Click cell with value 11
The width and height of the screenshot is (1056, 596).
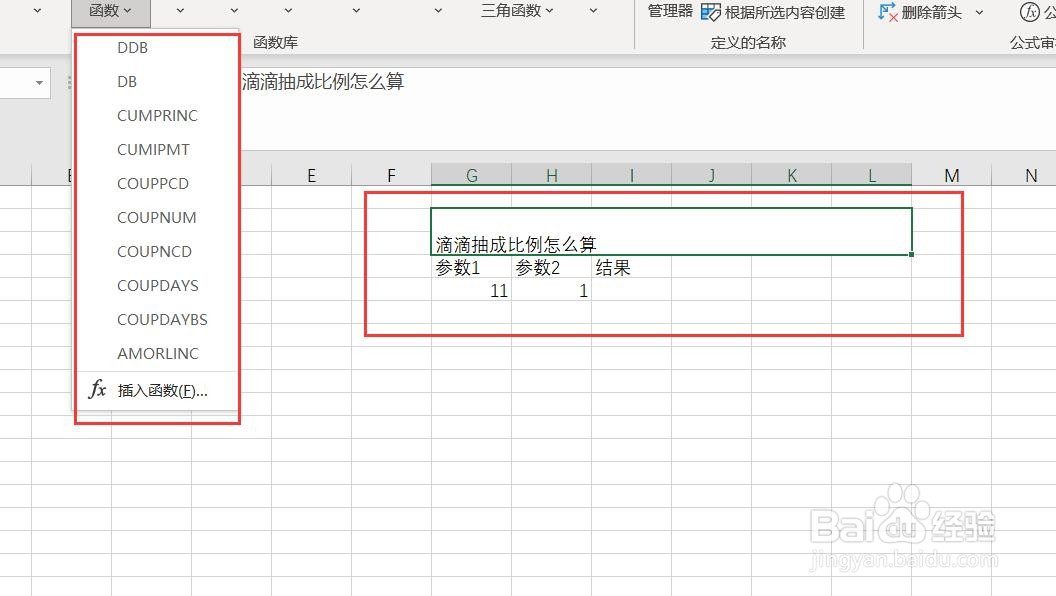click(x=471, y=290)
